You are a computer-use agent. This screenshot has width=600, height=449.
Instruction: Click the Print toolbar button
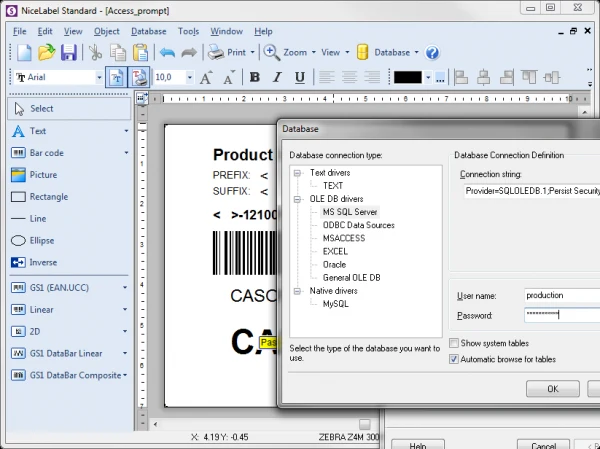[227, 52]
